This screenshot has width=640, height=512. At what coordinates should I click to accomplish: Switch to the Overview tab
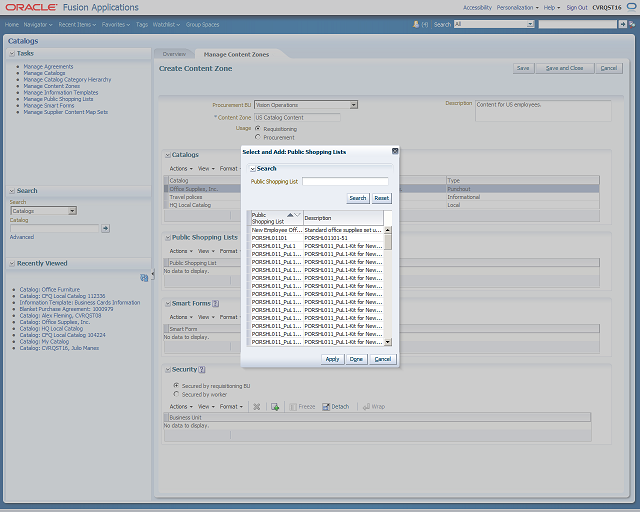[x=174, y=54]
